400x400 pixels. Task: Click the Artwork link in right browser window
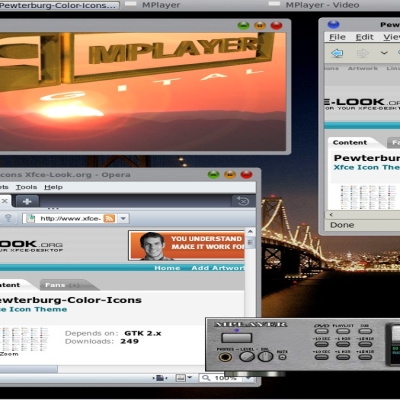click(x=363, y=68)
